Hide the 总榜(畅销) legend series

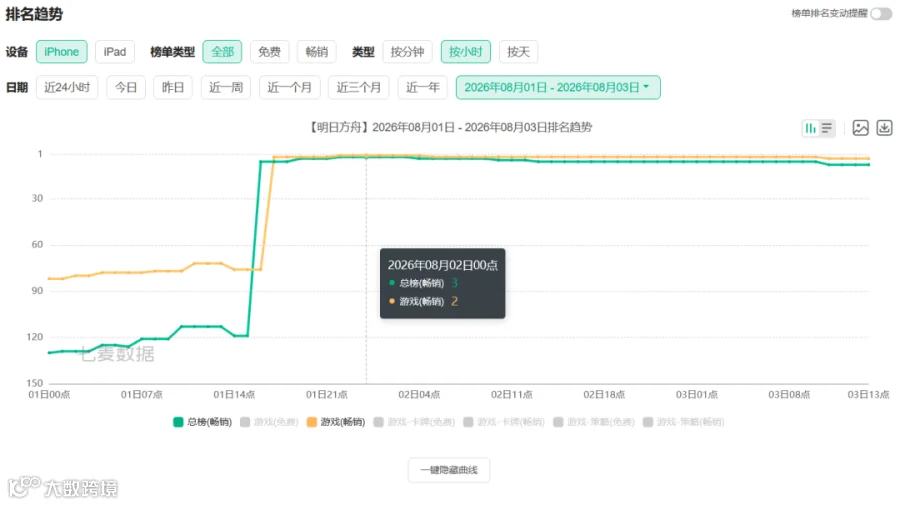point(203,422)
